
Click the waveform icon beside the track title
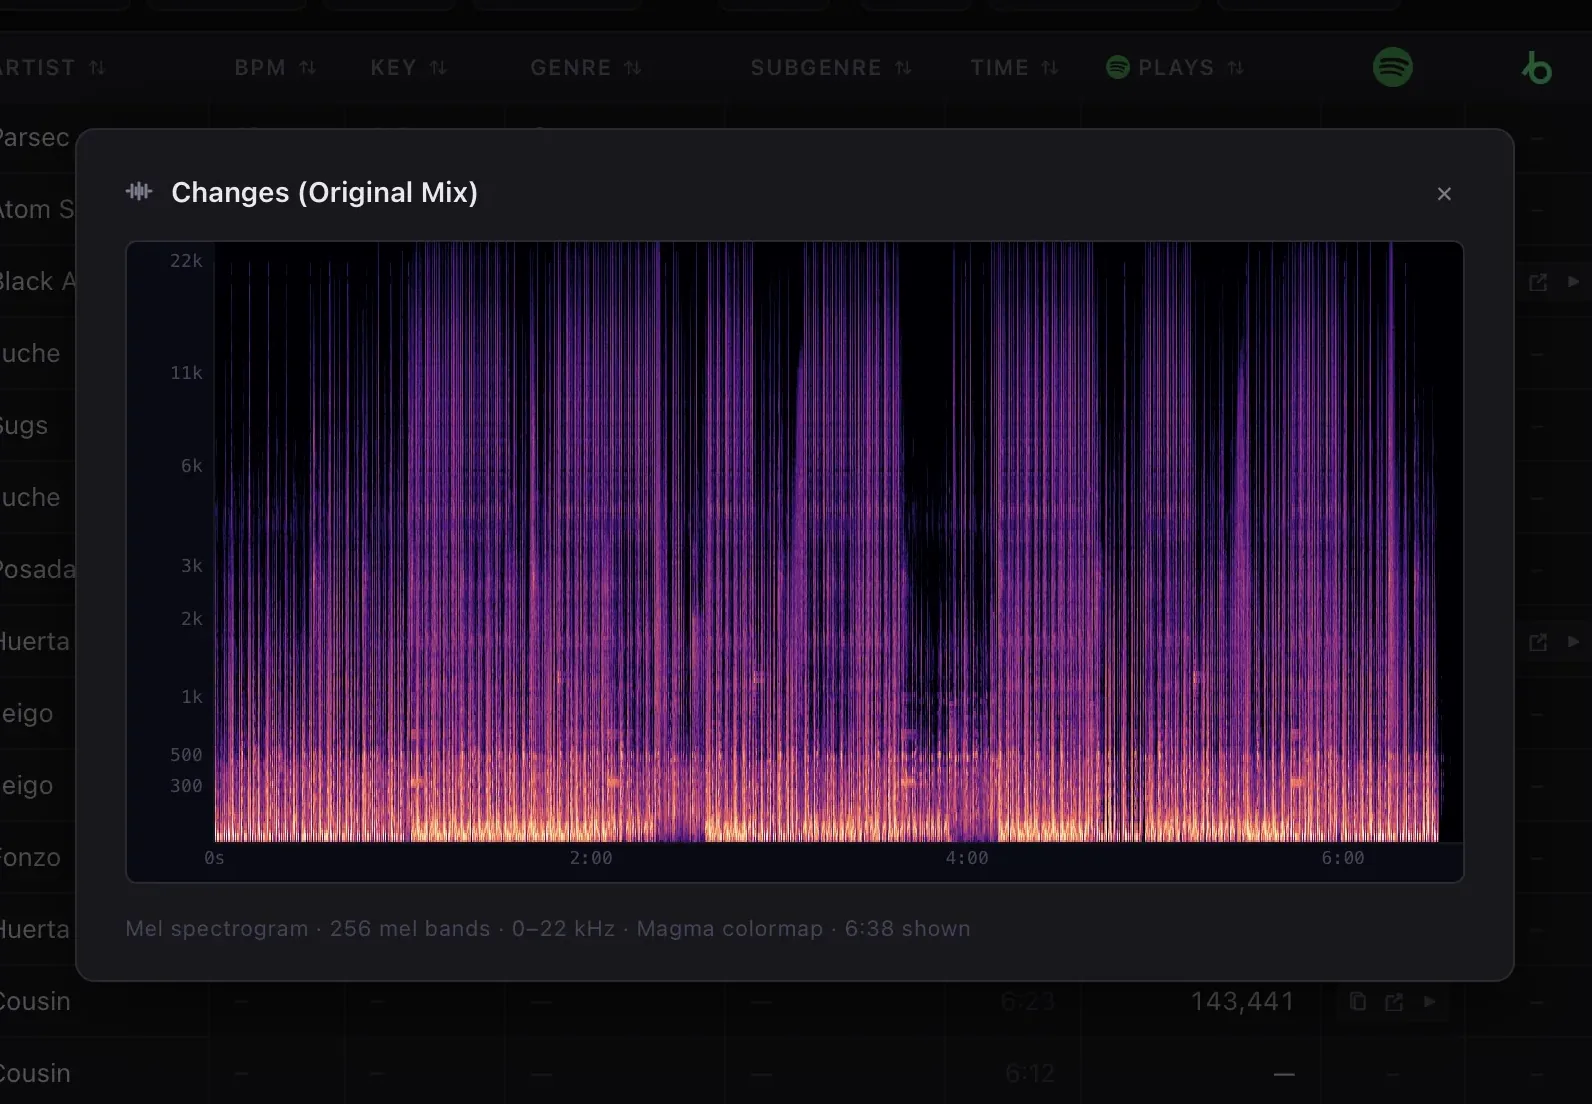tap(139, 191)
